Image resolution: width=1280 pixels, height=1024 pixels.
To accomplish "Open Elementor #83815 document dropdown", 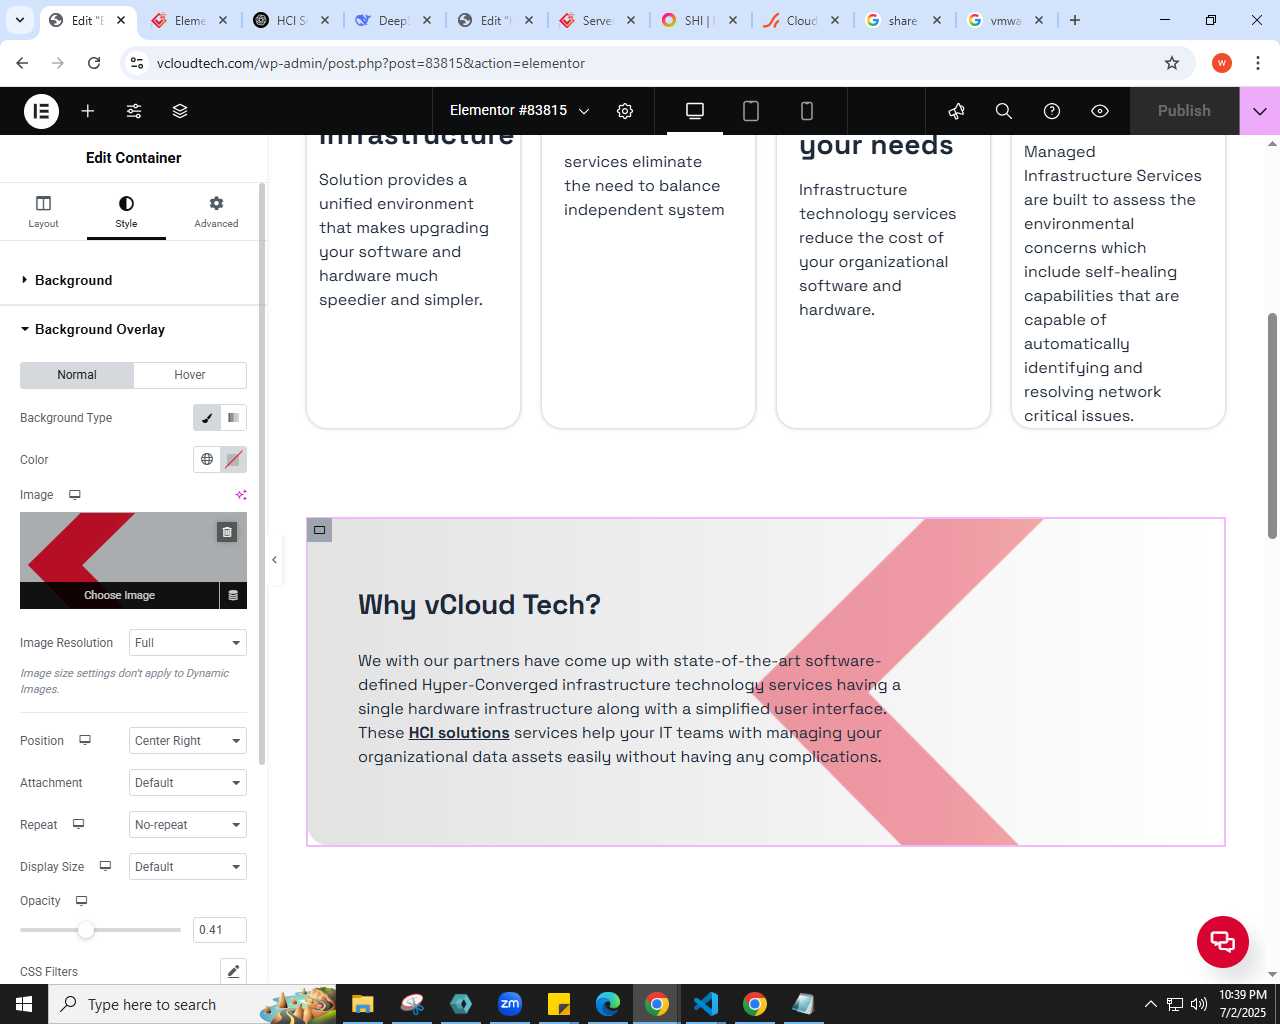I will point(520,111).
